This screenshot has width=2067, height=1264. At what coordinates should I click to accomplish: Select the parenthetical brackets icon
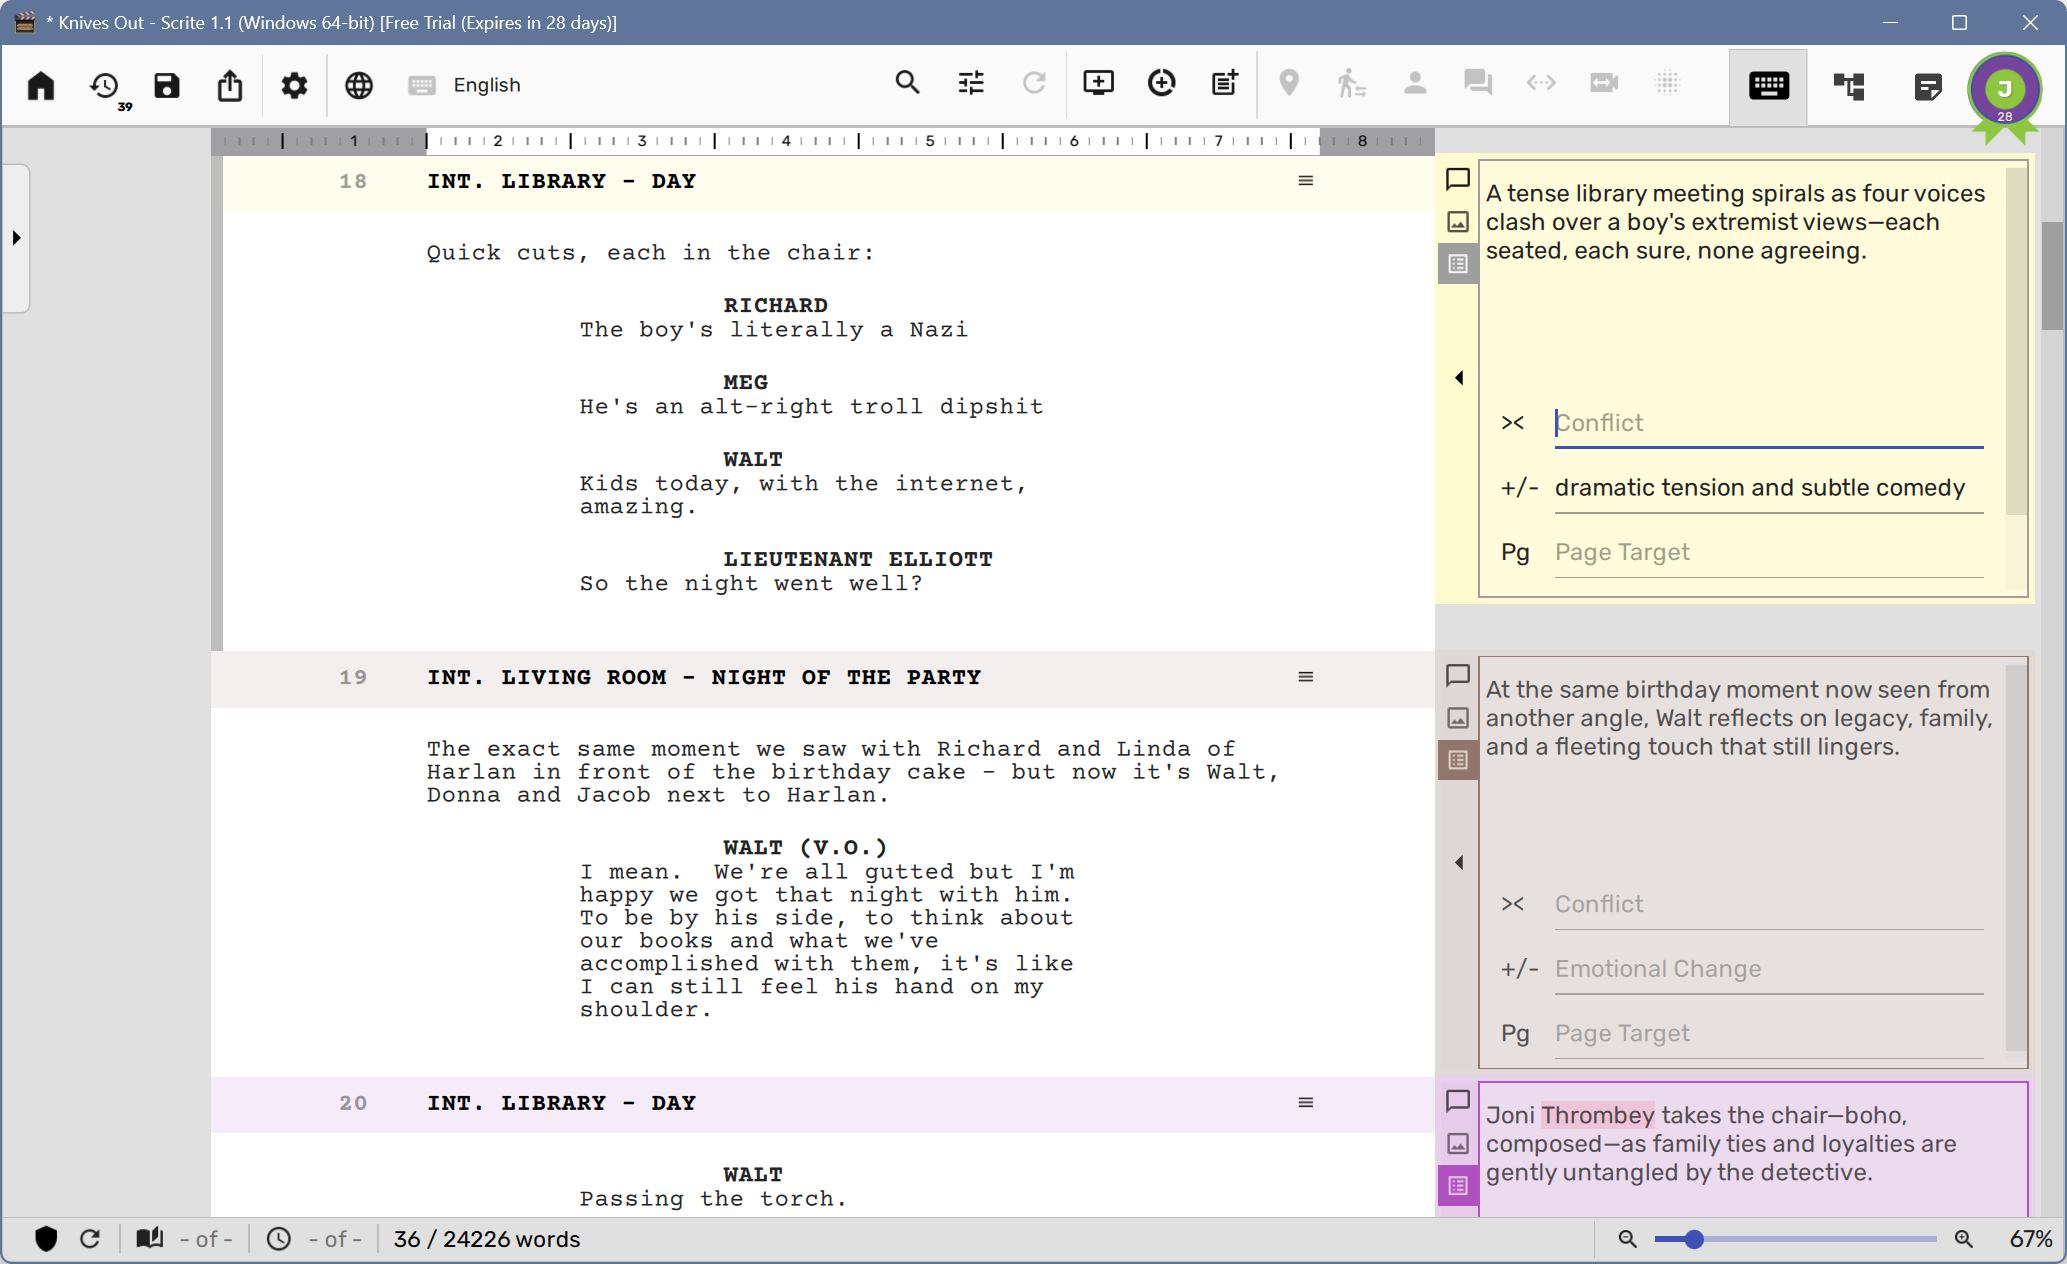[1541, 83]
